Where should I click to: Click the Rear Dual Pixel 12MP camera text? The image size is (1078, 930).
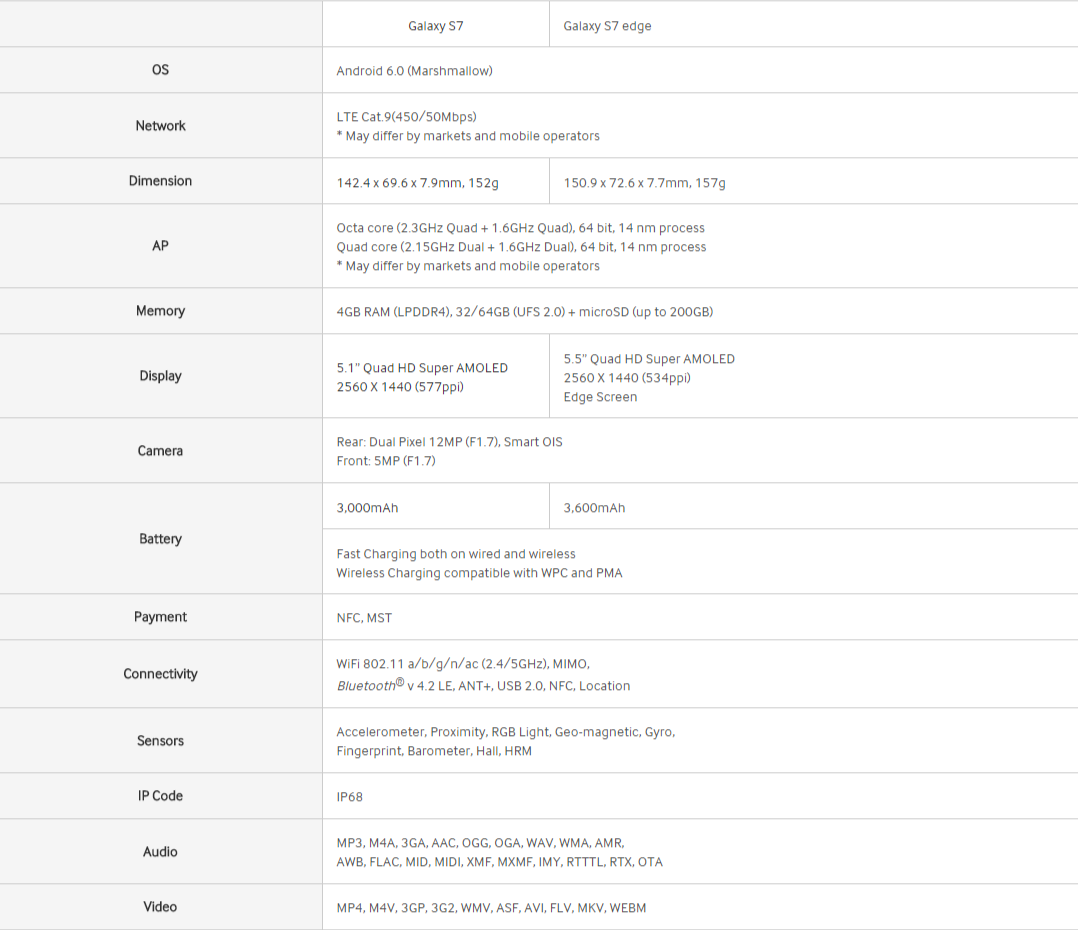449,442
